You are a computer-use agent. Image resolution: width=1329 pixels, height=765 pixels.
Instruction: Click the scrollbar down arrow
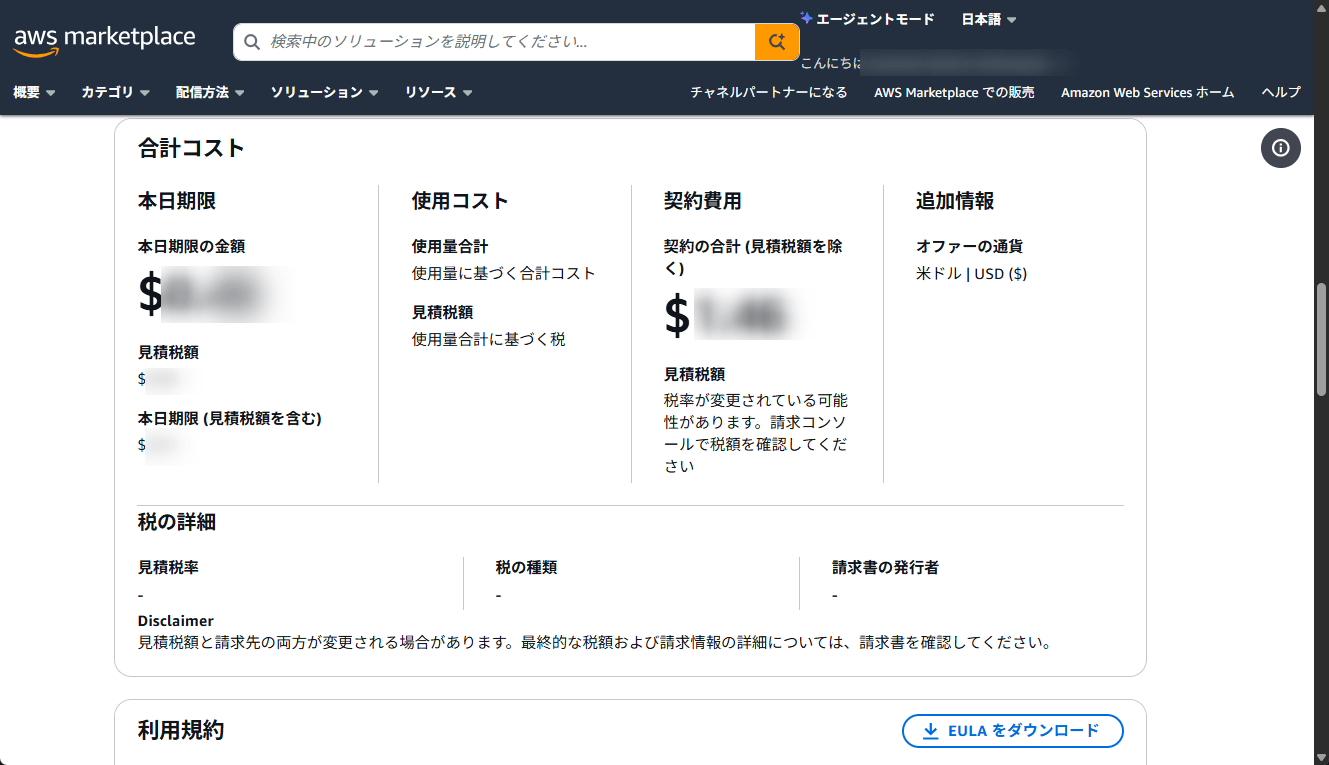click(x=1320, y=756)
